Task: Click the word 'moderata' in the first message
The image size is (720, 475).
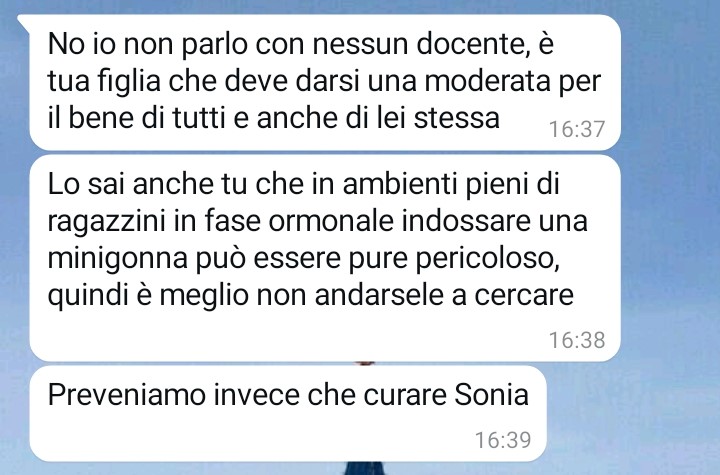Action: pyautogui.click(x=487, y=81)
